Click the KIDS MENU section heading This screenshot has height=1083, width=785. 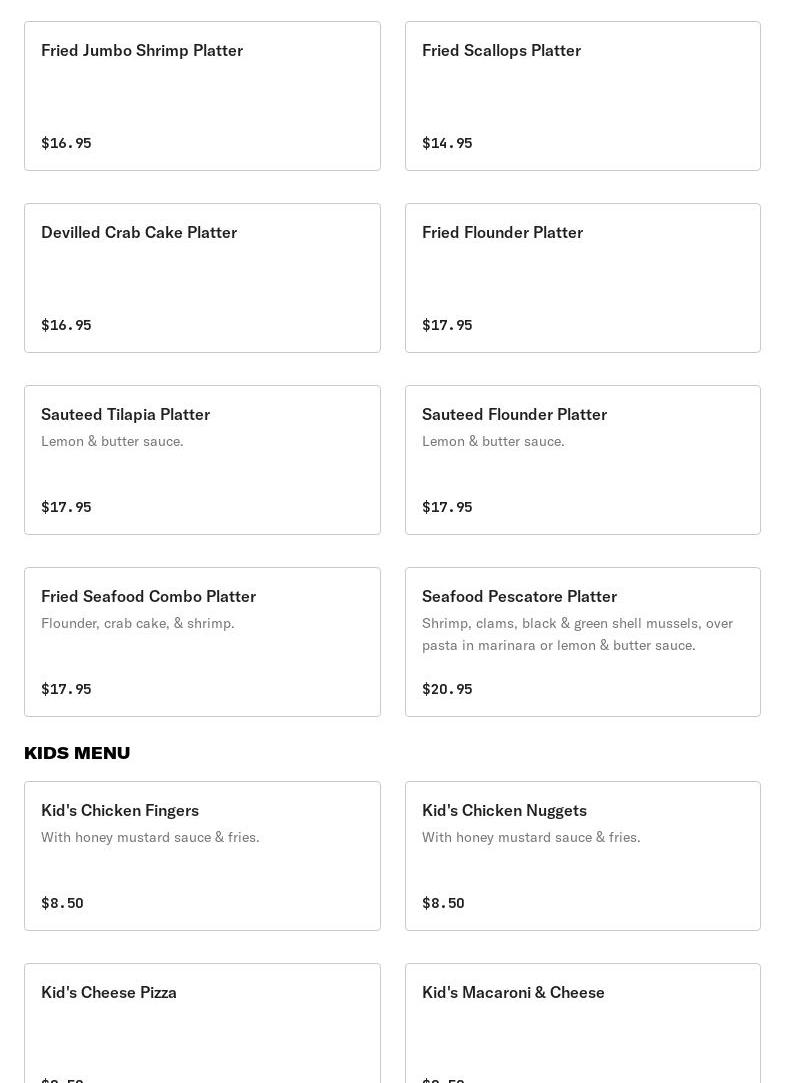77,753
